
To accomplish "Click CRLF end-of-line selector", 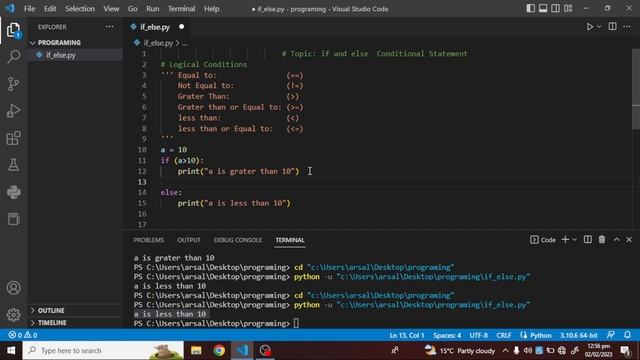I will pyautogui.click(x=504, y=336).
